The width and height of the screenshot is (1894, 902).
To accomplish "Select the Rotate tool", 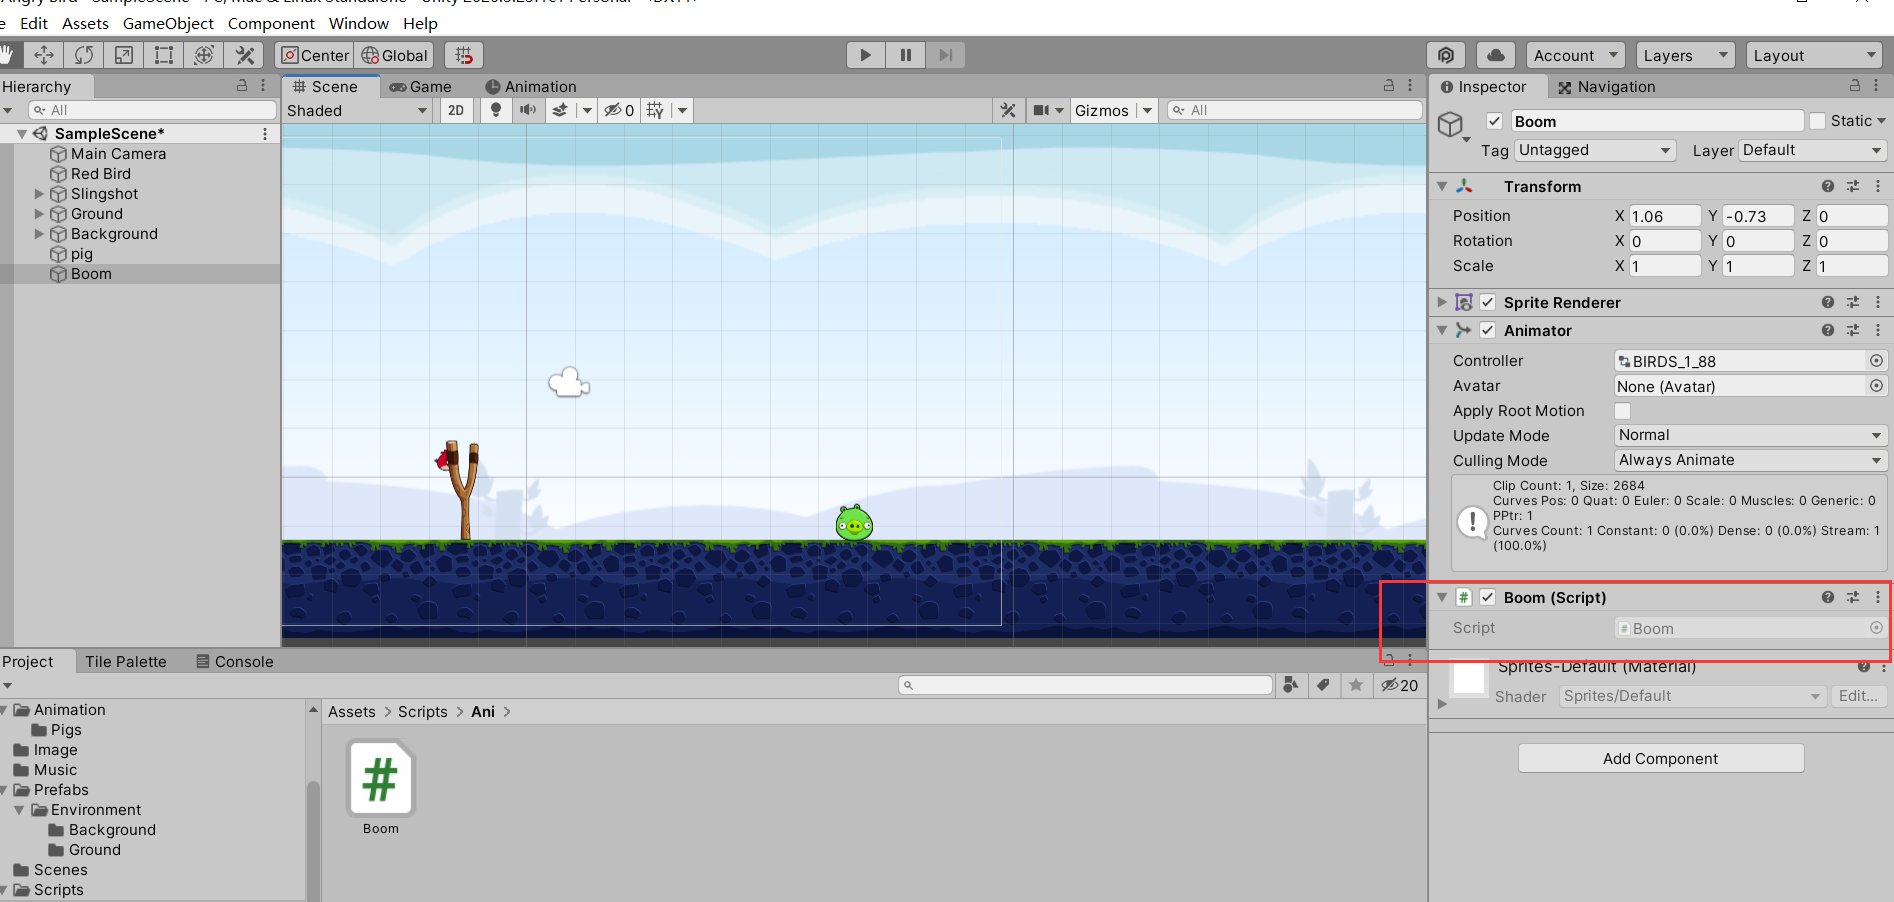I will [84, 55].
